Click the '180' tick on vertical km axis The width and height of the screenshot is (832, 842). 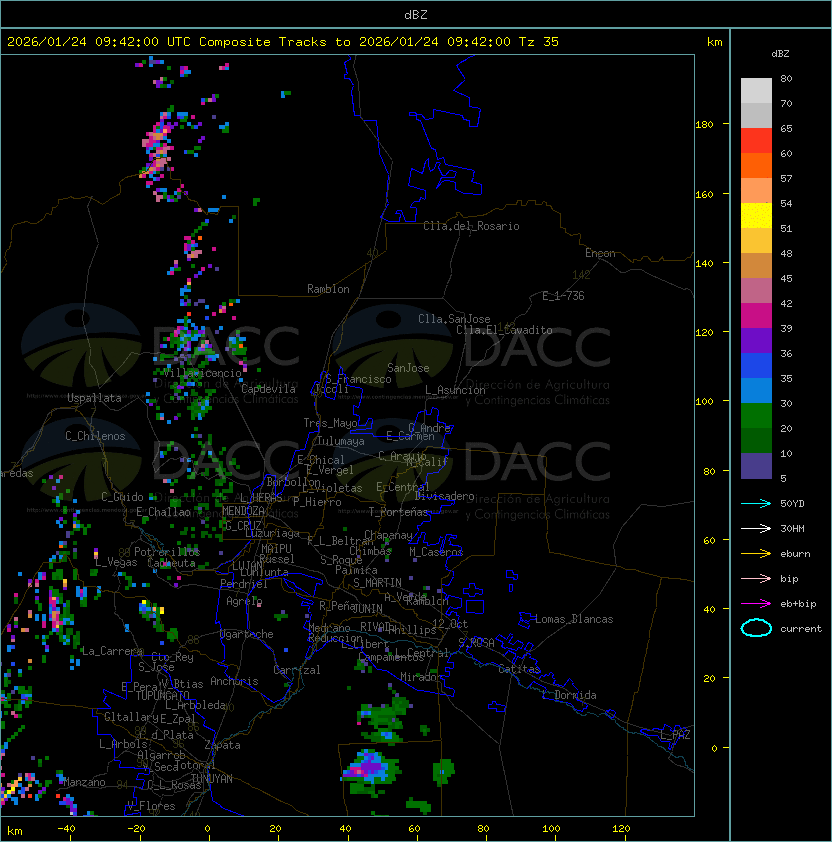tap(704, 125)
